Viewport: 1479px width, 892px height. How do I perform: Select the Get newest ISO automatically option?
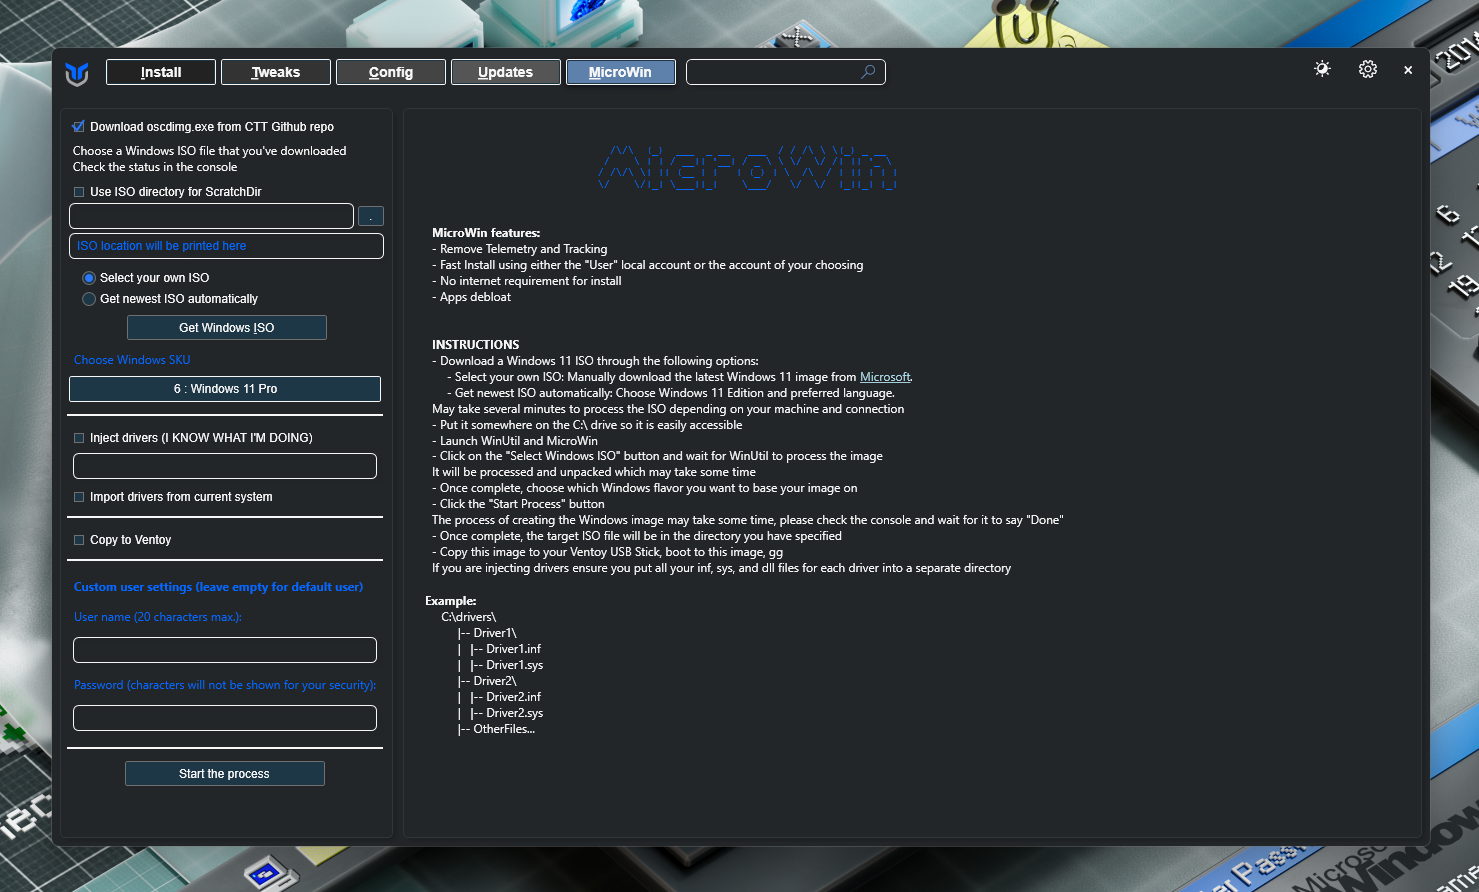[89, 299]
